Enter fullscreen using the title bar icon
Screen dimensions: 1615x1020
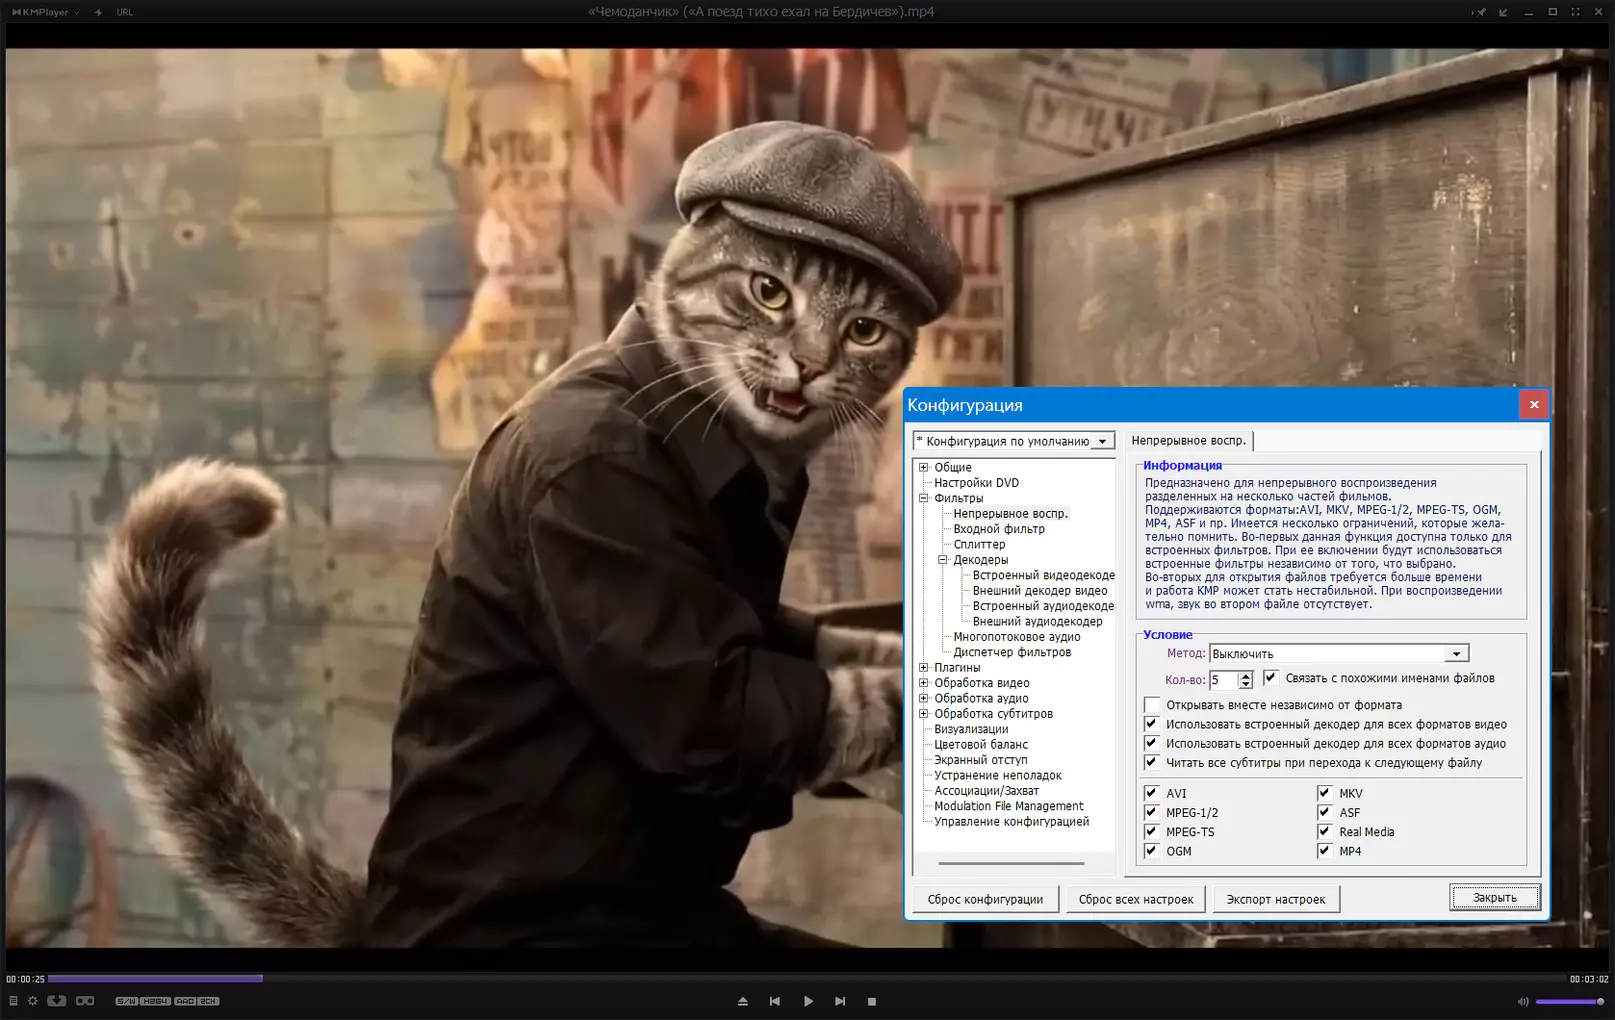pyautogui.click(x=1576, y=12)
